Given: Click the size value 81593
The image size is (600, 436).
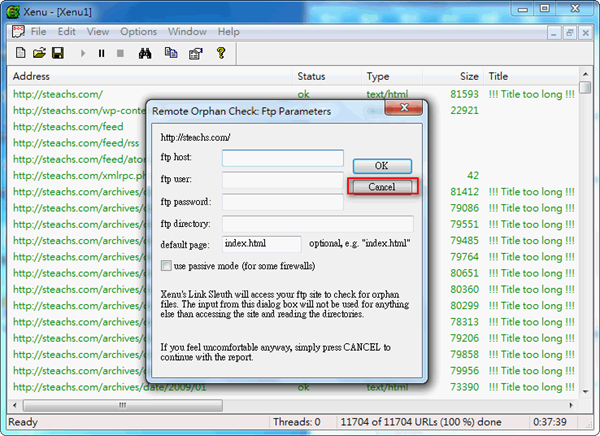Looking at the screenshot, I should [464, 94].
